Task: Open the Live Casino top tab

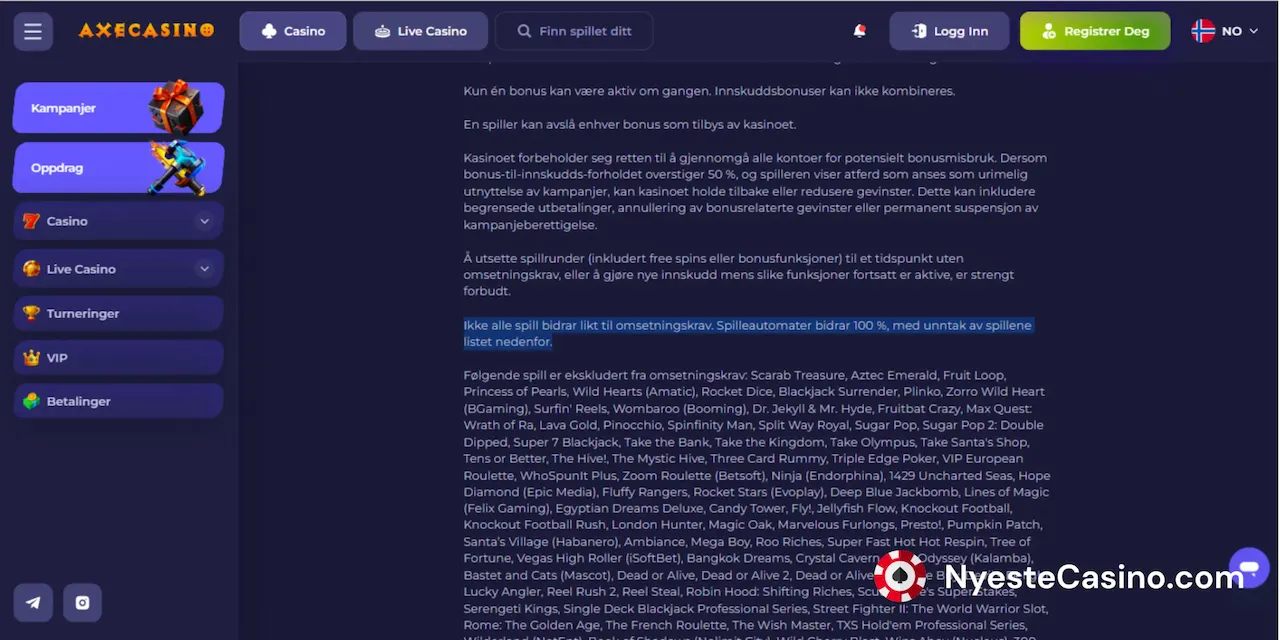Action: point(421,31)
